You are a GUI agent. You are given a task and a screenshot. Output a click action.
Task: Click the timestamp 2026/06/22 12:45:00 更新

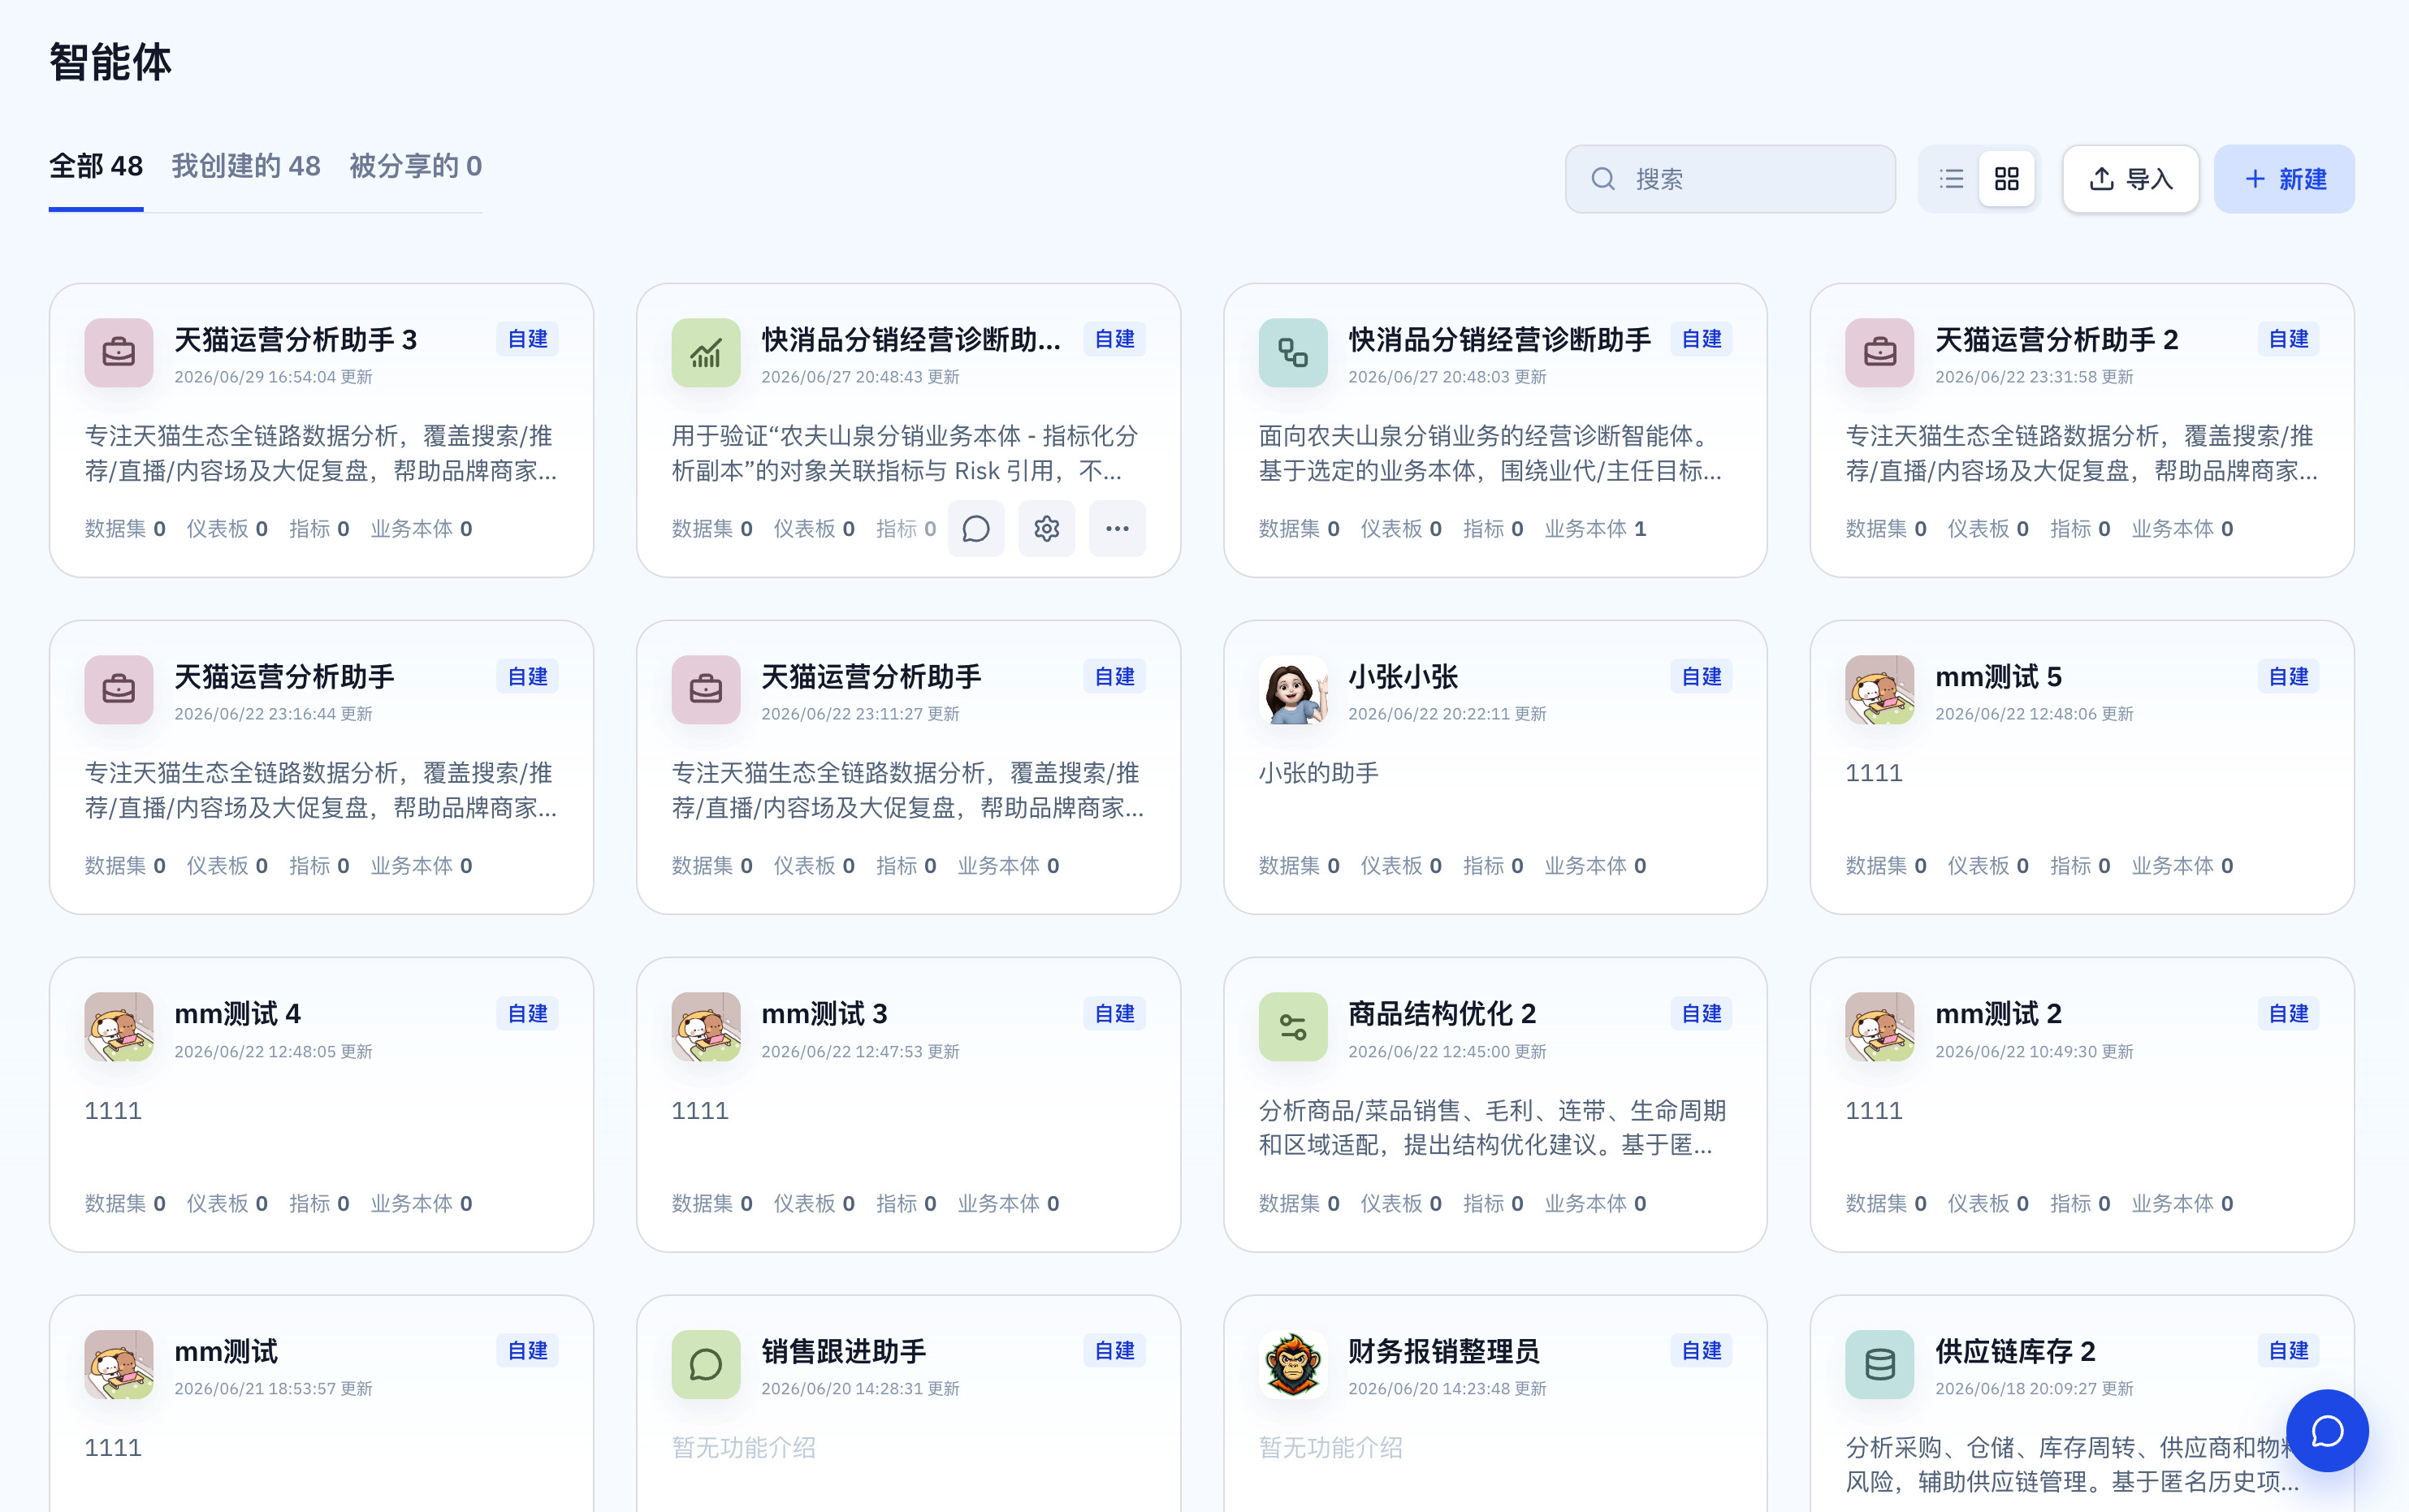(1448, 1052)
